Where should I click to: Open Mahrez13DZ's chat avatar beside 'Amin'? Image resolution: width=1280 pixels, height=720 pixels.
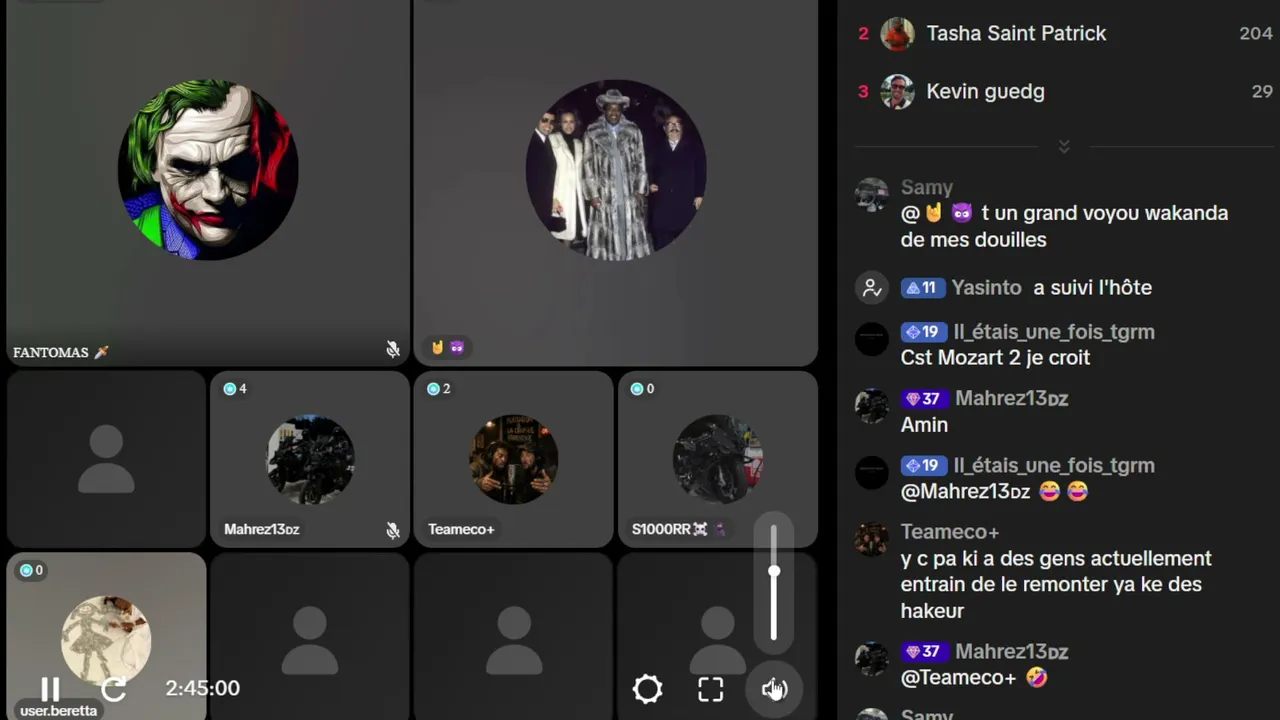coord(872,406)
